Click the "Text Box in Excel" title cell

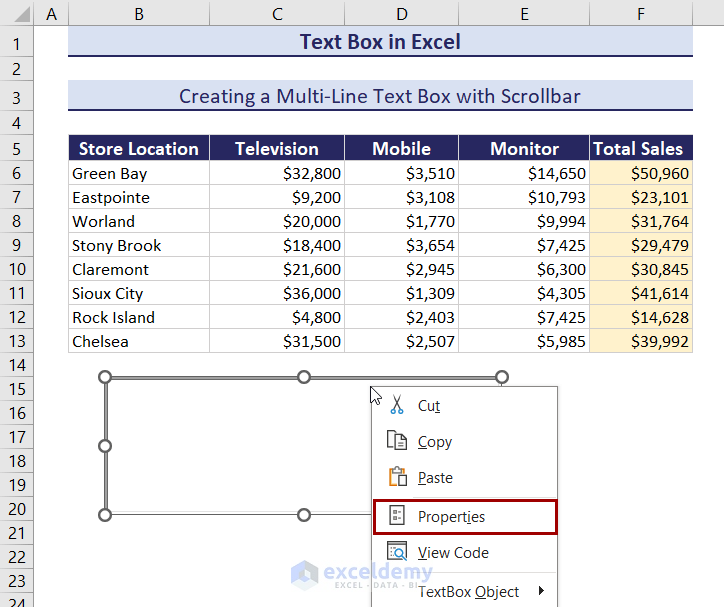pos(380,42)
